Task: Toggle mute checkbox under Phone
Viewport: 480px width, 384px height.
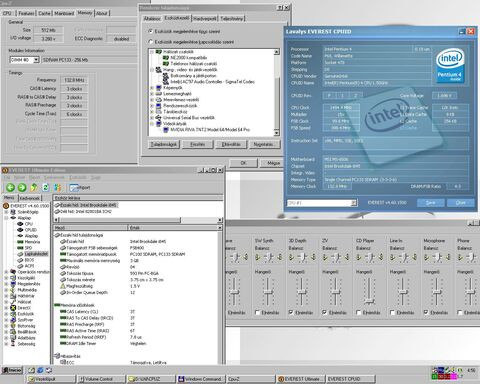Action: [x=460, y=313]
